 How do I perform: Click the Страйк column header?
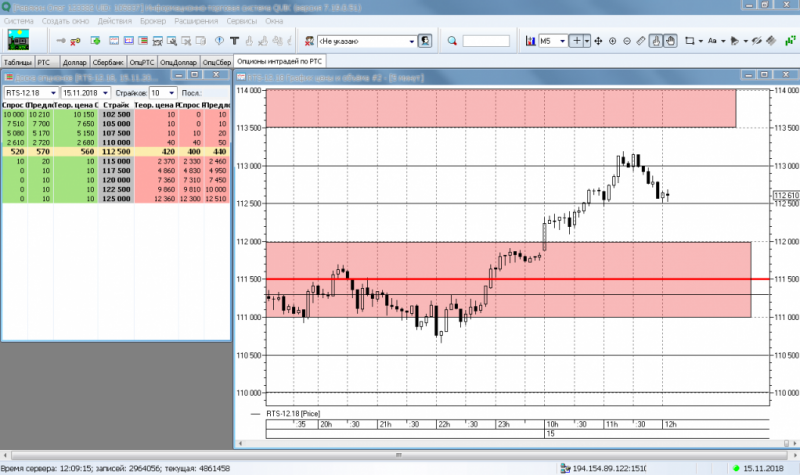116,105
